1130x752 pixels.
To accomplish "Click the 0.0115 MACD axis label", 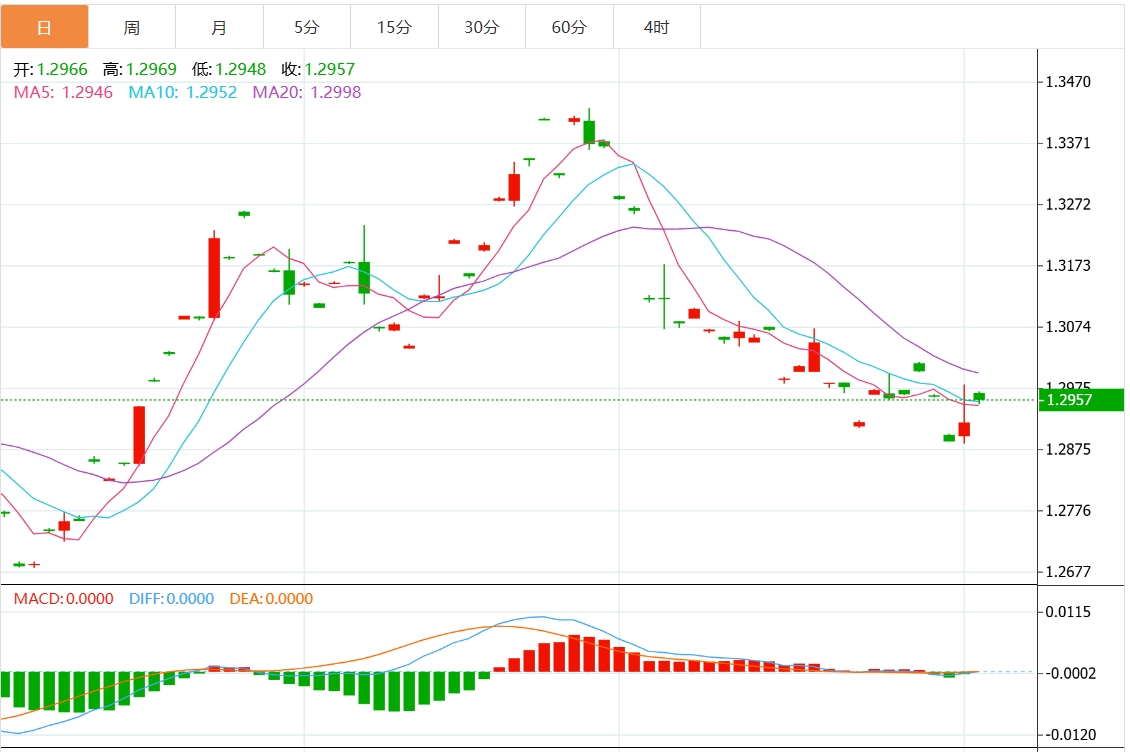I will click(x=1068, y=612).
